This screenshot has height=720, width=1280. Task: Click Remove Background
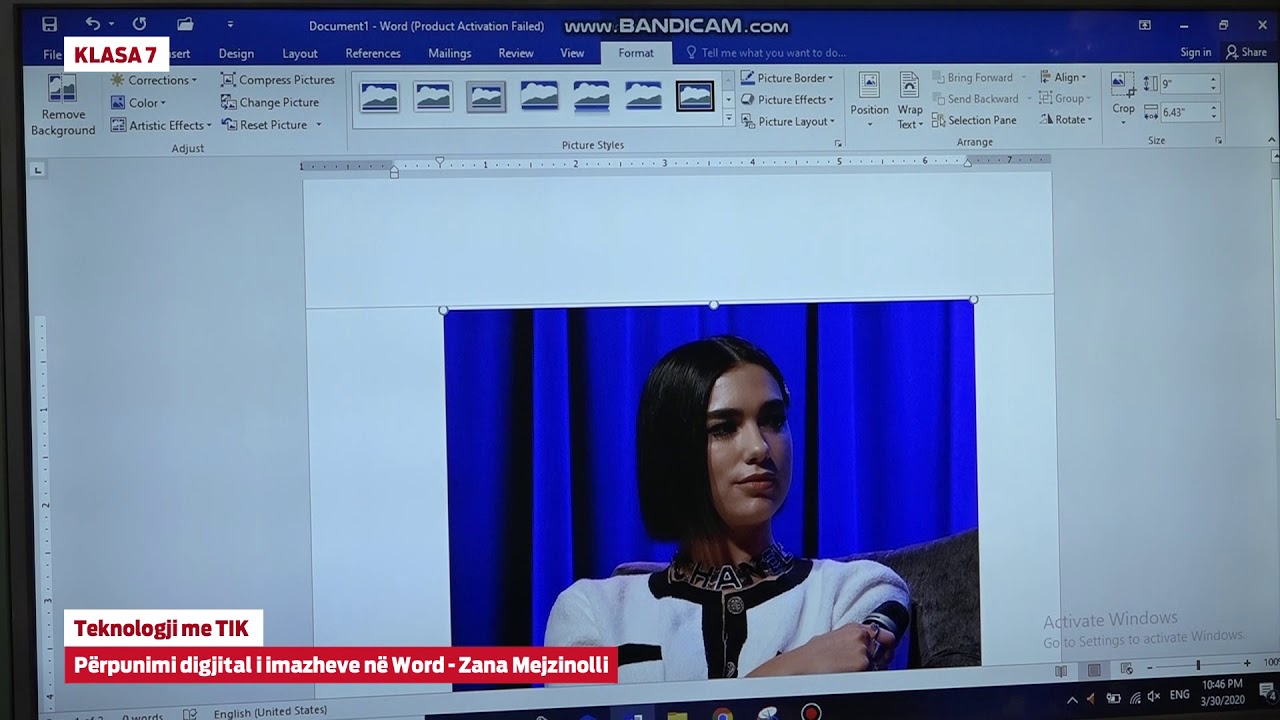coord(62,106)
